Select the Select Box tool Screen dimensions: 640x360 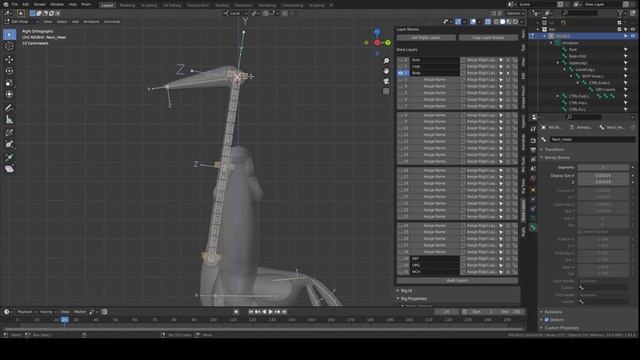(x=9, y=35)
